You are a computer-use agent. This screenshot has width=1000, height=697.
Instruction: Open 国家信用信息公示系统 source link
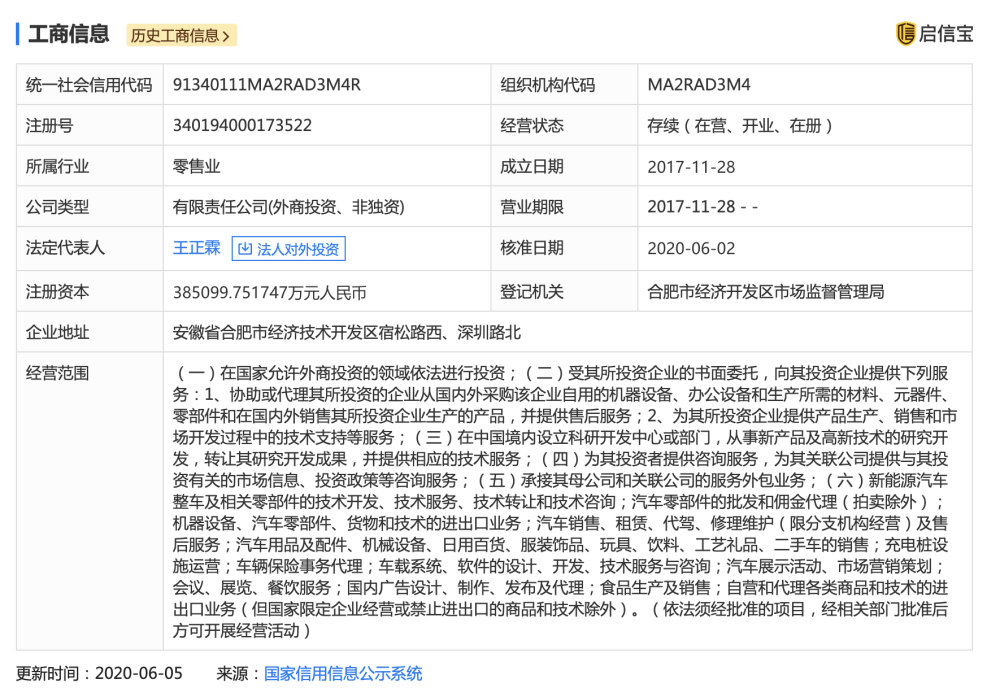point(343,674)
